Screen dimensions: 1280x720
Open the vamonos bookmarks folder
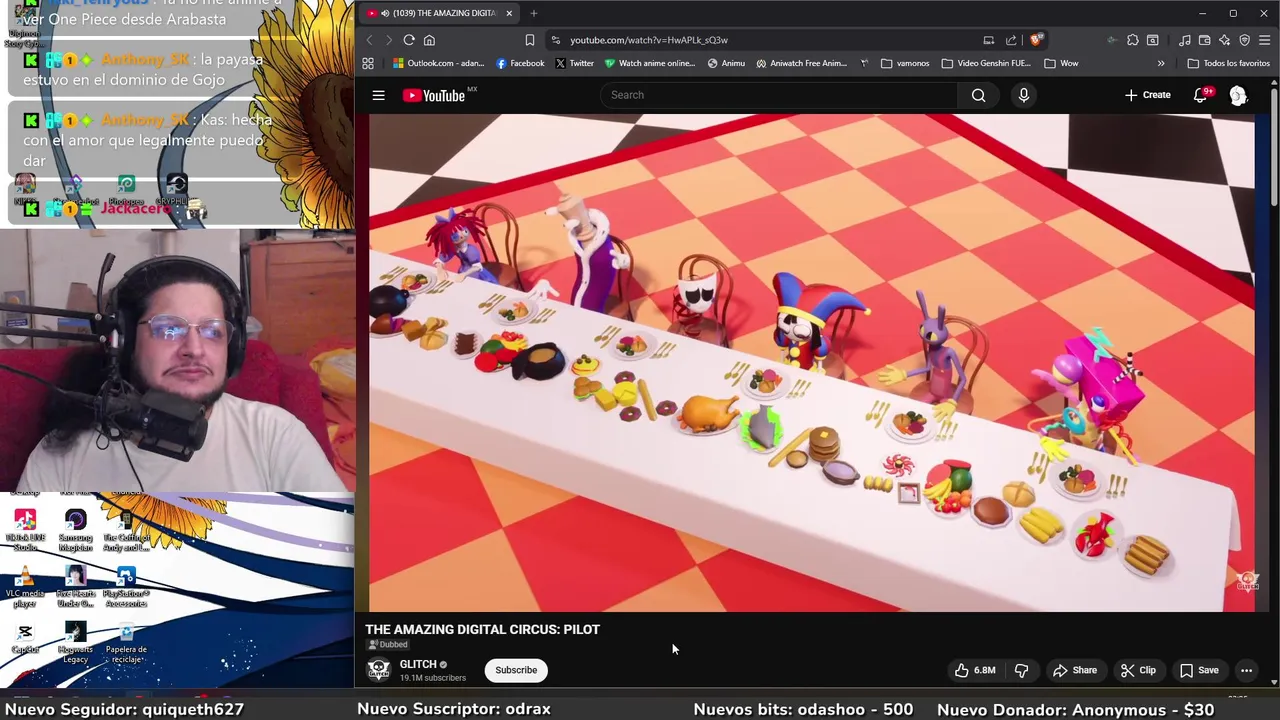pyautogui.click(x=905, y=63)
